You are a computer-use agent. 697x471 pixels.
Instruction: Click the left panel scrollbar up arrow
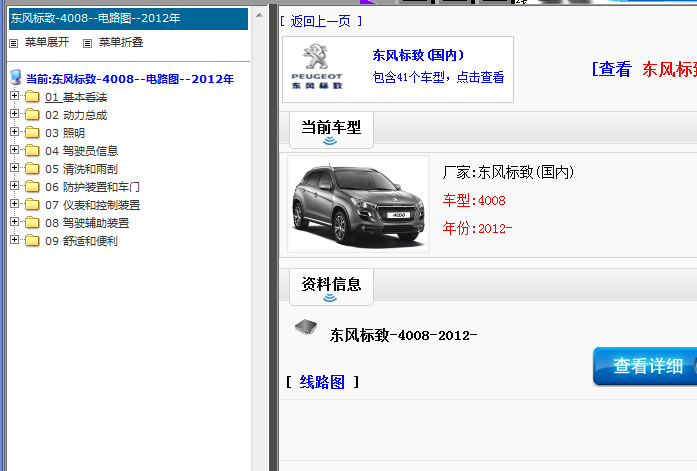click(259, 15)
